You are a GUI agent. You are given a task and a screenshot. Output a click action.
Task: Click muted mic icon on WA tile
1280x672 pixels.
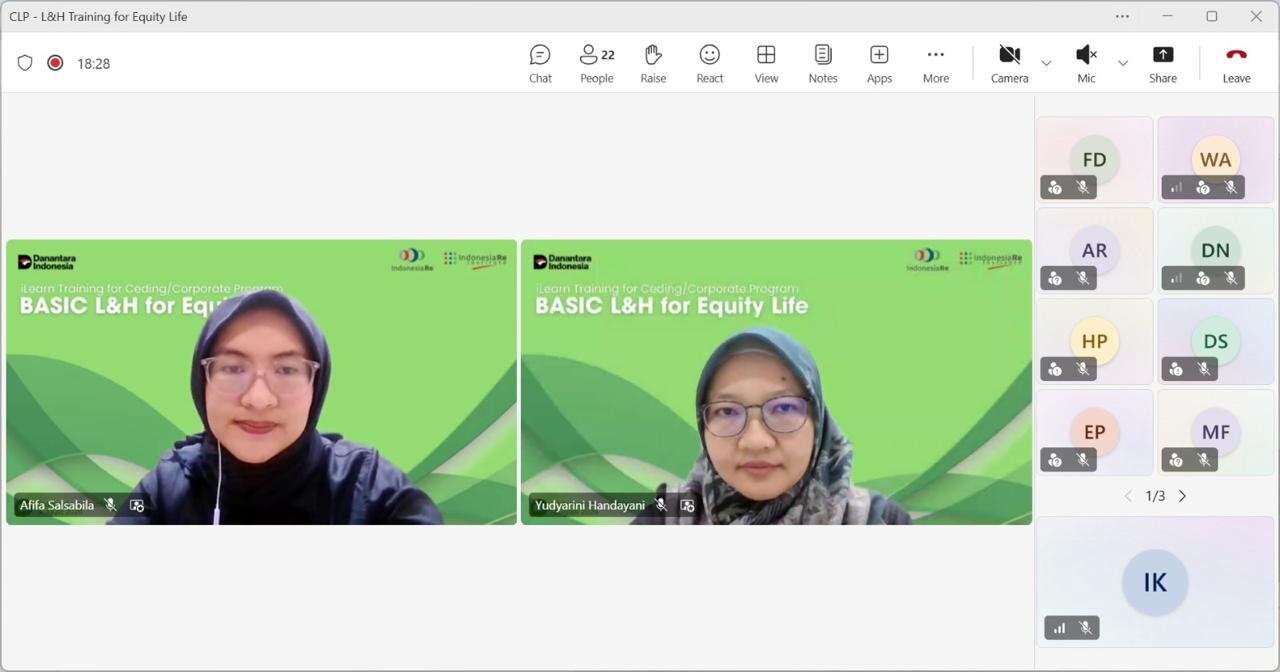[x=1231, y=187]
